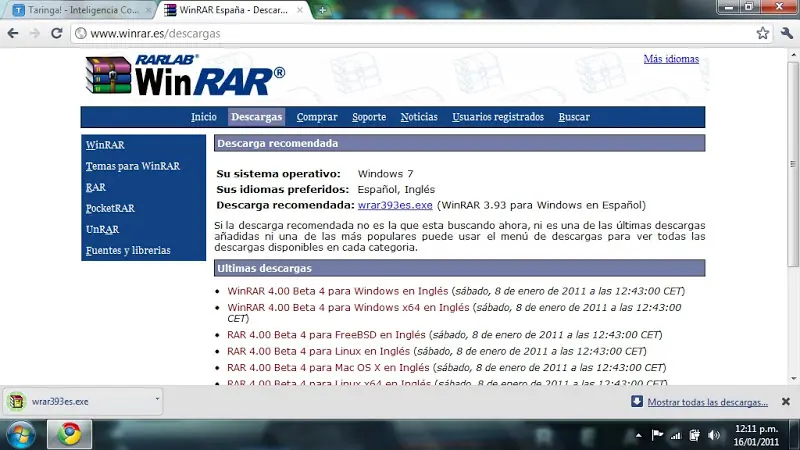This screenshot has width=800, height=450.
Task: Open the Más idiomas link
Action: click(x=671, y=59)
